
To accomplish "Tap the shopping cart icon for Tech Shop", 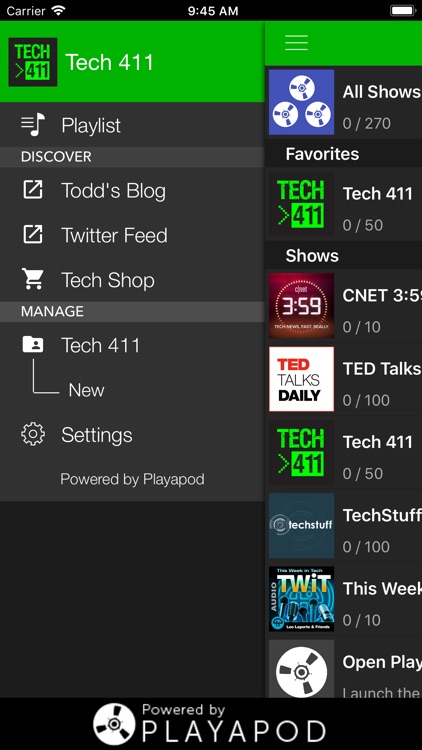I will [33, 279].
